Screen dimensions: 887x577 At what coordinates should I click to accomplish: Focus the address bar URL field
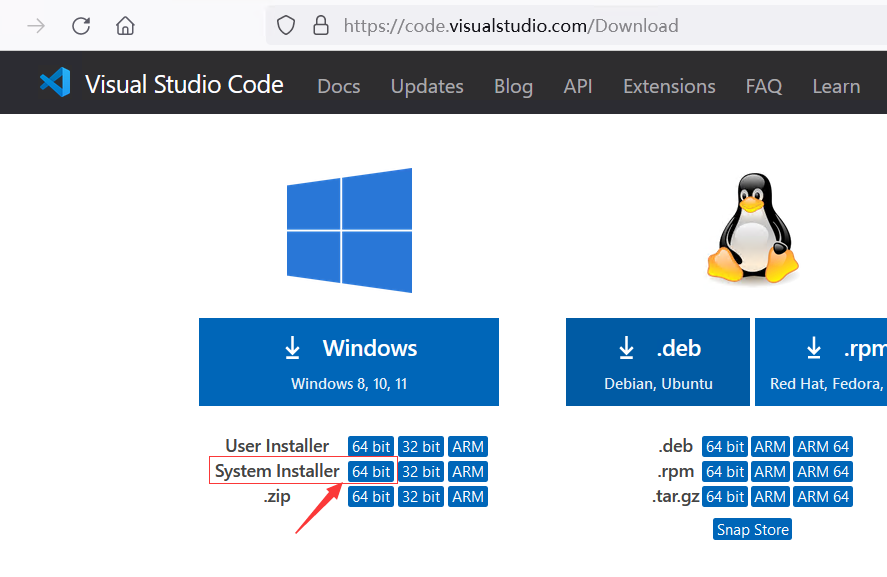click(576, 25)
